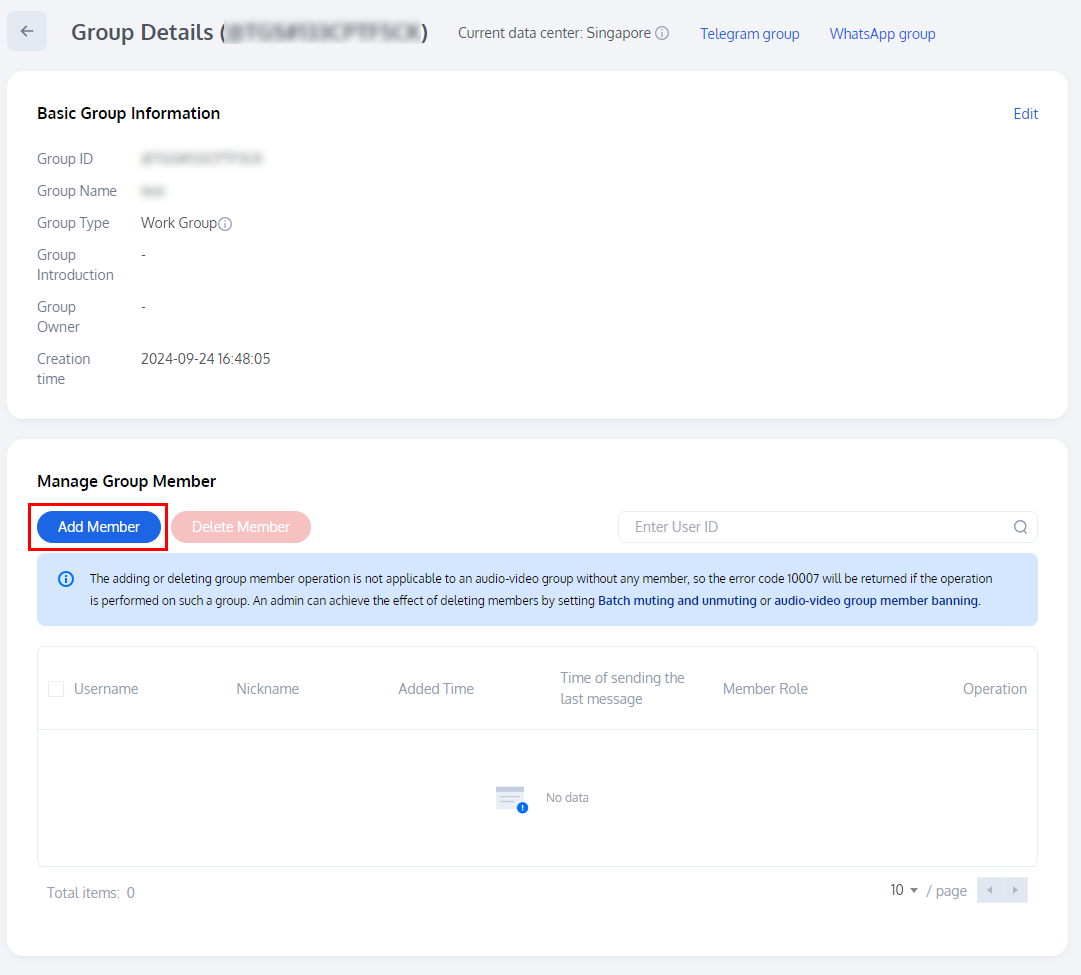
Task: Check the select-all checkbox beside Username
Action: tap(56, 689)
